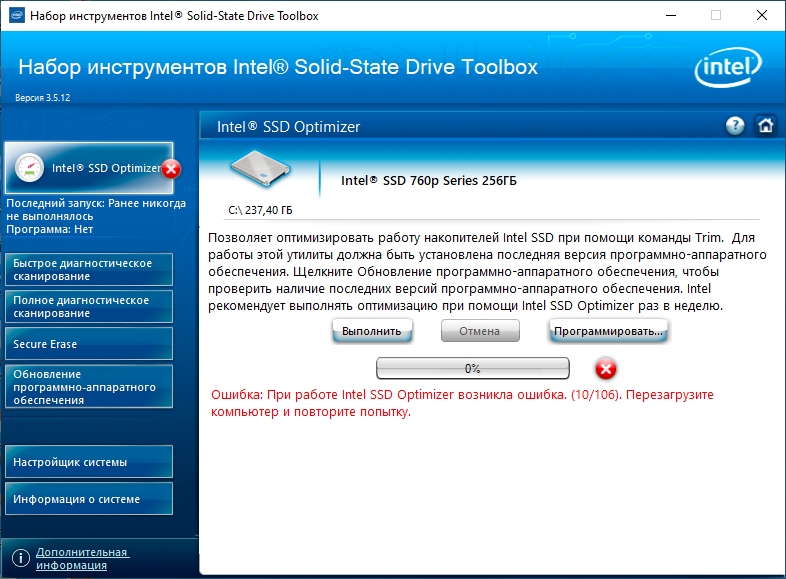The image size is (786, 579).
Task: Click the Версия 3.5.12 label
Action: pos(43,98)
